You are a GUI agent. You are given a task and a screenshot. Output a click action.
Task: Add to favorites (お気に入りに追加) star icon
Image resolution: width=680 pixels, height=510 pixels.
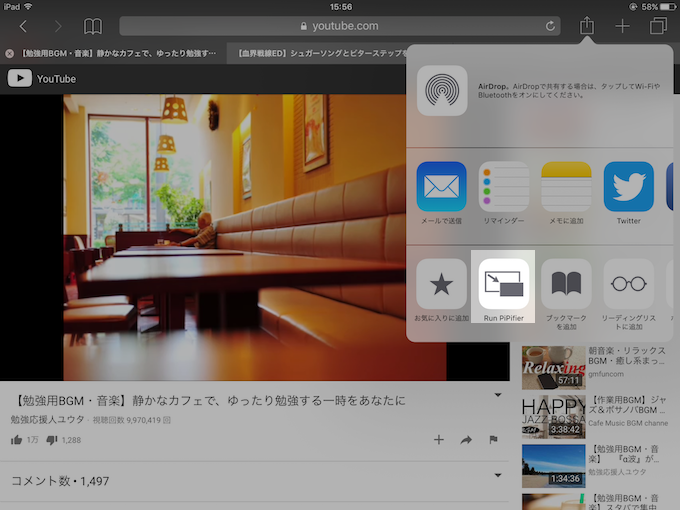click(441, 284)
